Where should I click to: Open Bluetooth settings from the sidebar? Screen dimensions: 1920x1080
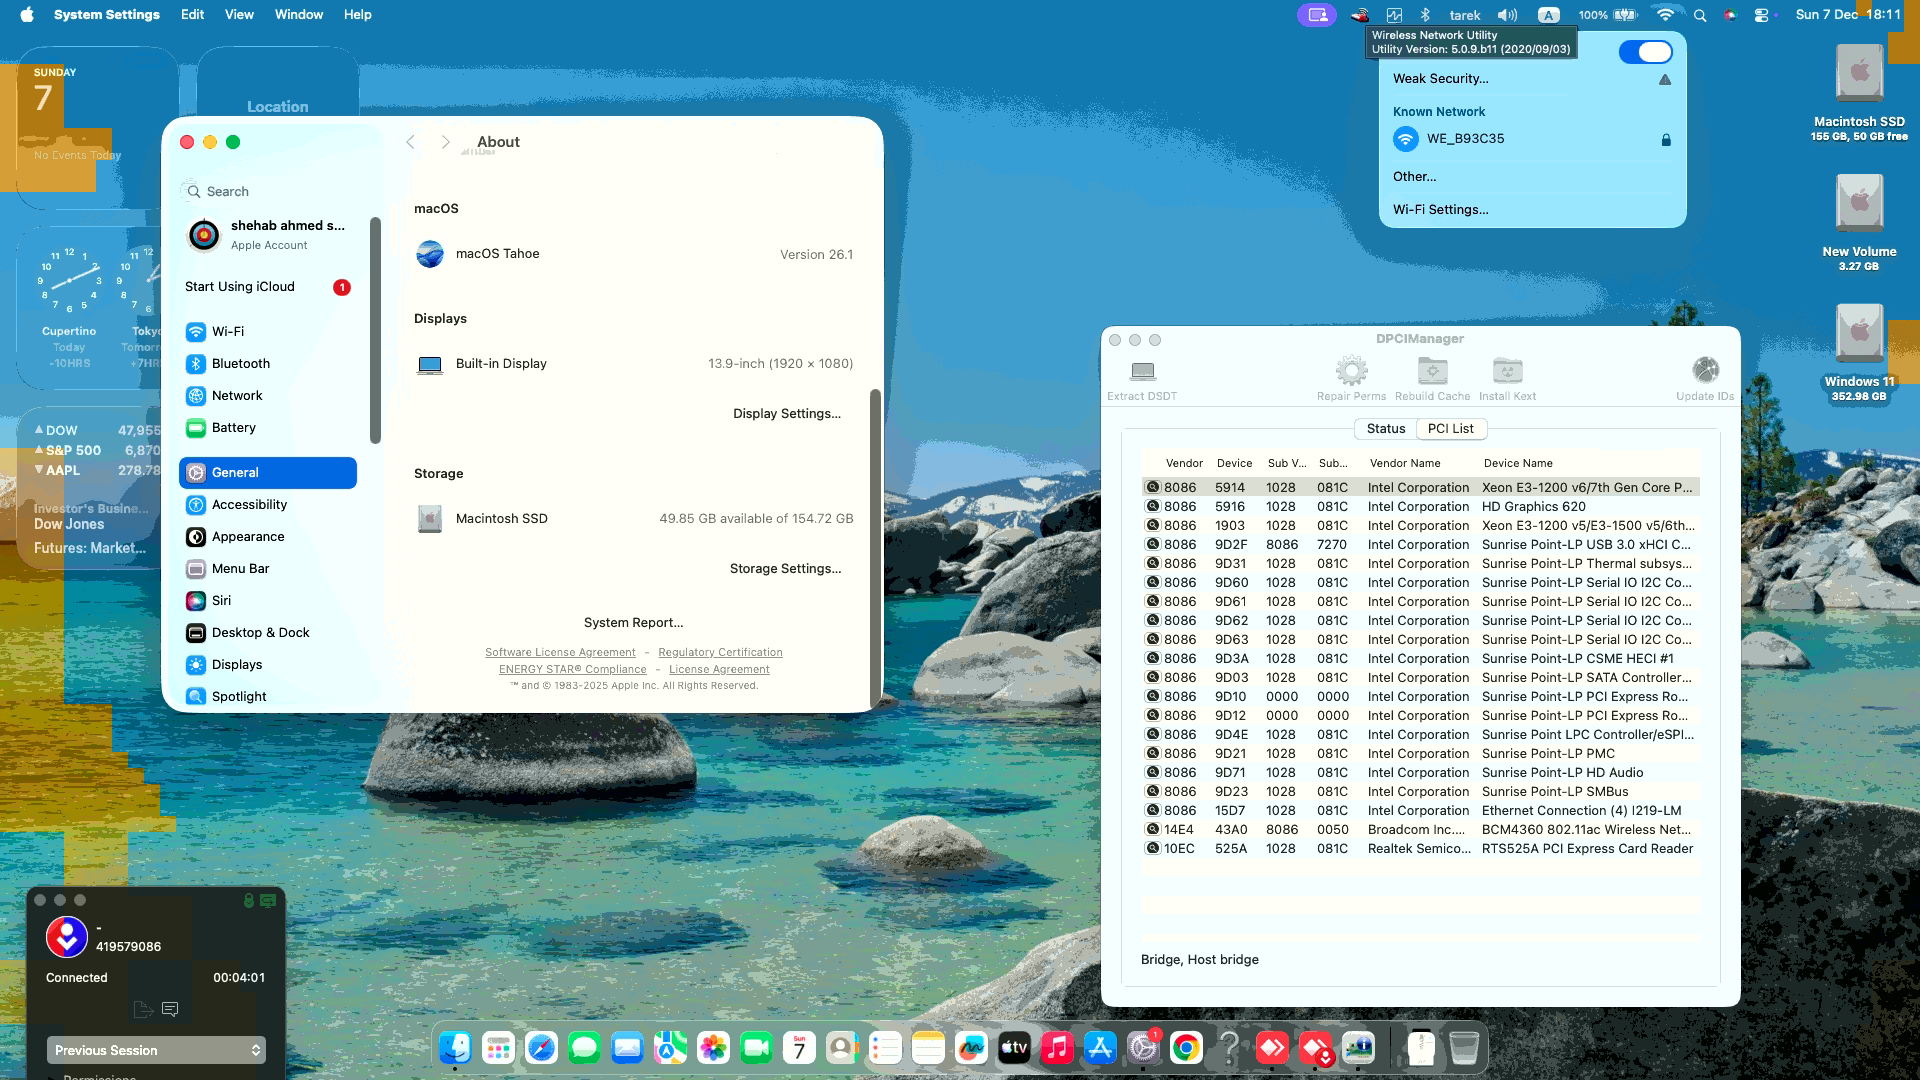pos(240,363)
